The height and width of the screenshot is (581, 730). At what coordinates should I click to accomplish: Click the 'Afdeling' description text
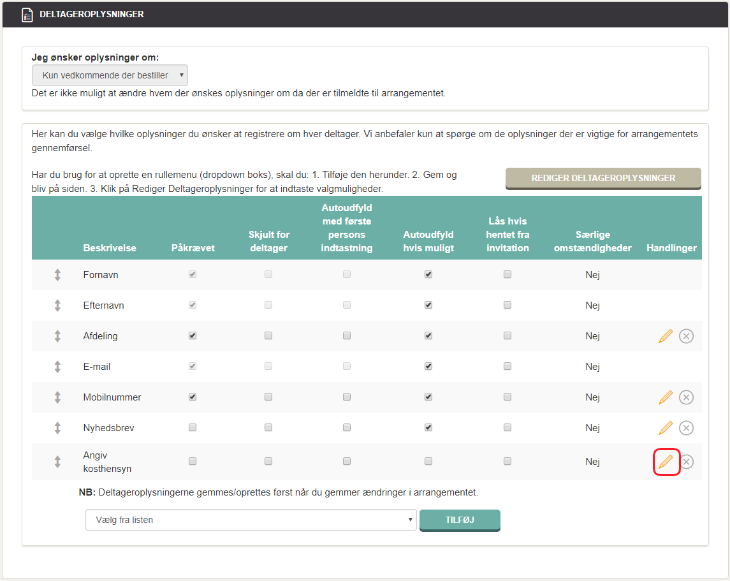tap(101, 336)
